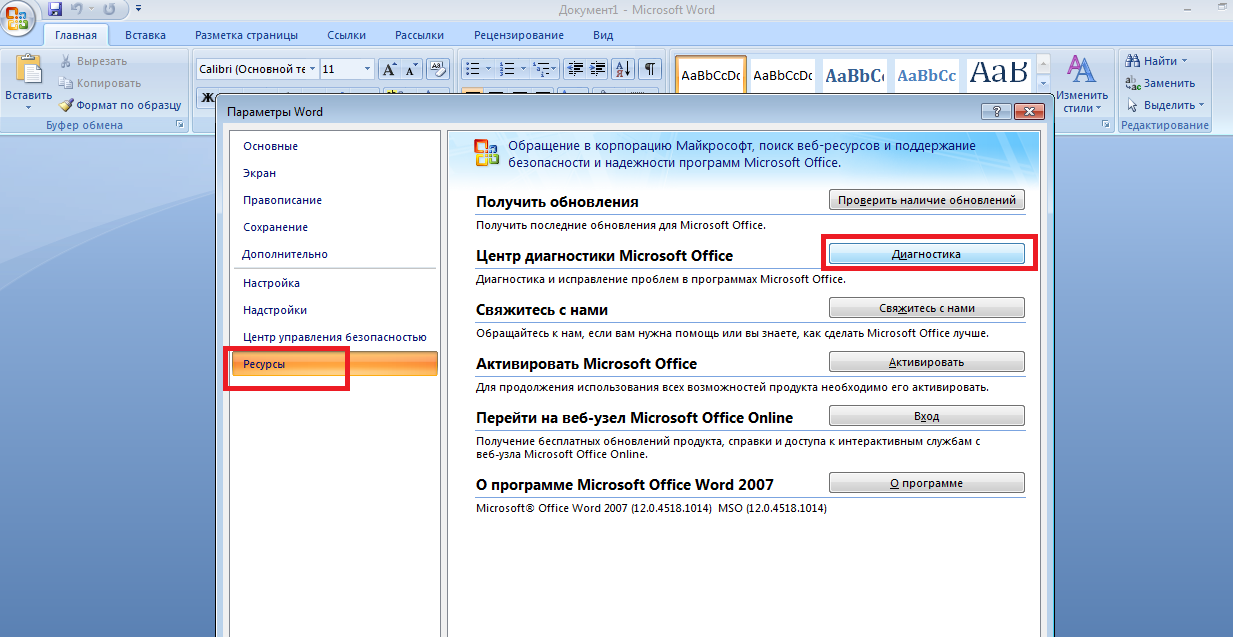Click the Shrink Font icon
Viewport: 1233px width, 637px height.
click(x=411, y=69)
